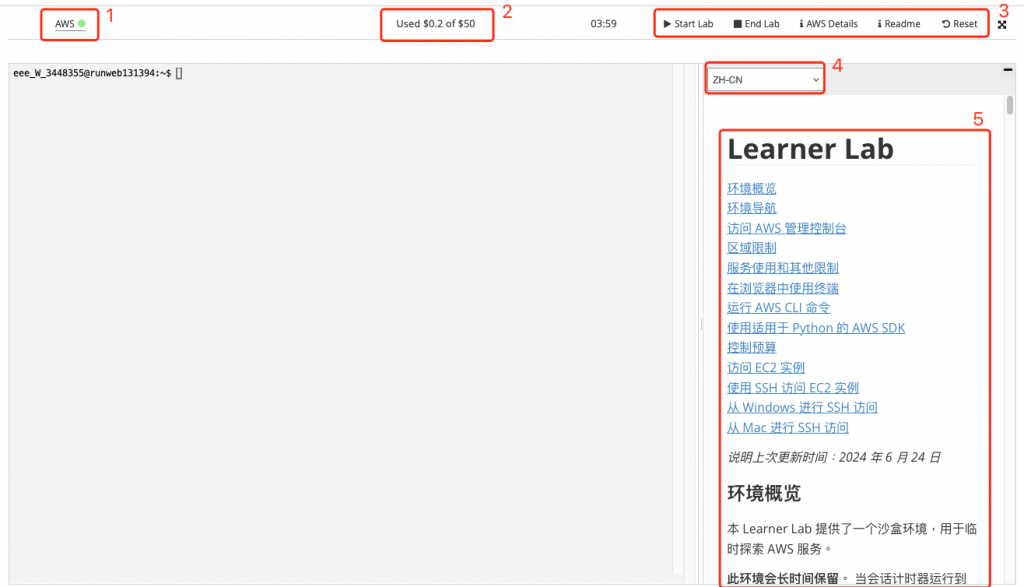This screenshot has height=587, width=1024.
Task: Open the 服务使用和其他限制 link
Action: coord(782,268)
